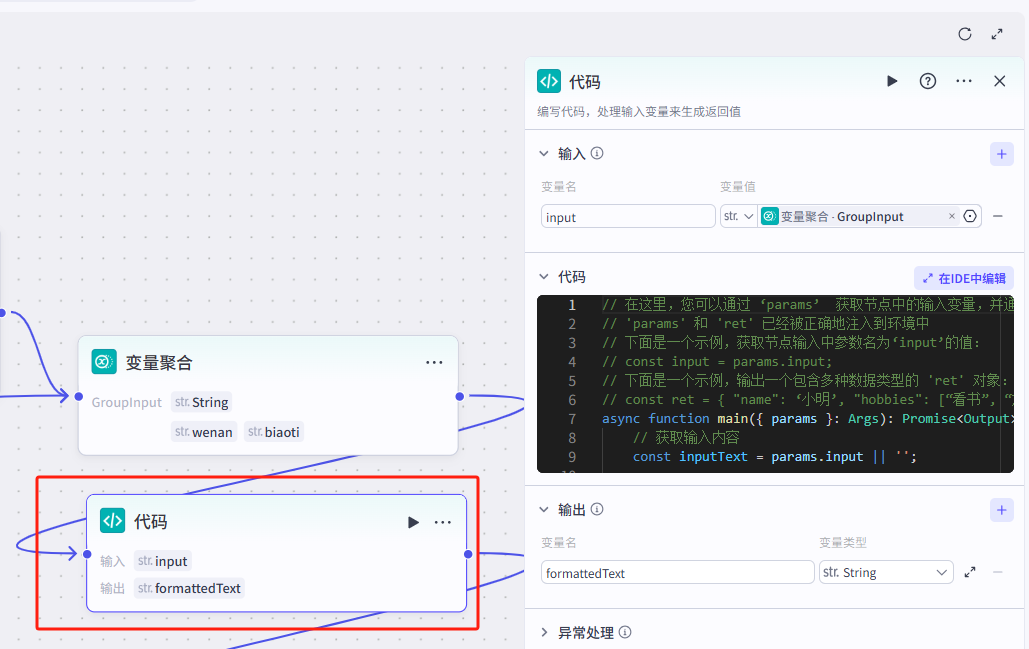Run the 代码 node on the canvas
Viewport: 1029px width, 649px height.
click(413, 522)
